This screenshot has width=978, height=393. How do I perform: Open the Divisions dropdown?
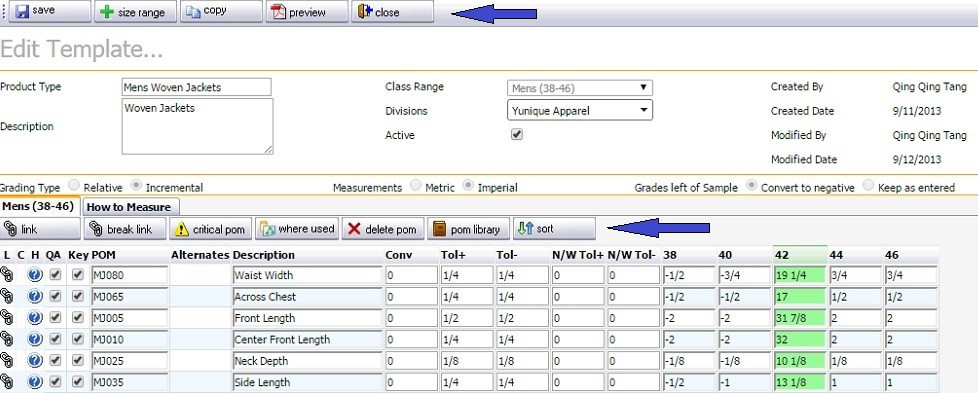tap(580, 110)
